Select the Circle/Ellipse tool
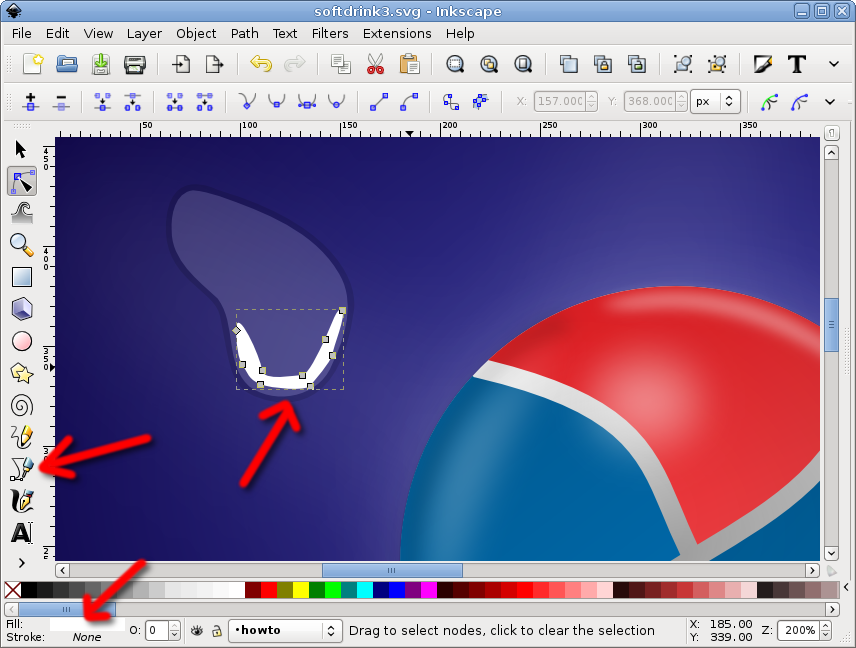The width and height of the screenshot is (856, 648). [x=22, y=341]
